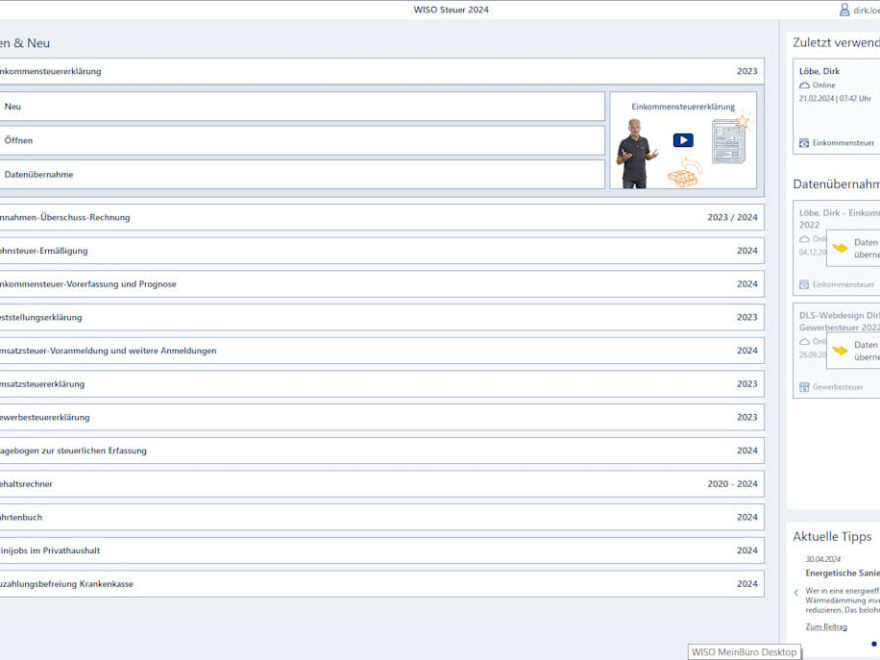This screenshot has height=660, width=880.
Task: Click Einkommensteuer icon in the 2022 Datenübernahme card
Action: pos(804,285)
